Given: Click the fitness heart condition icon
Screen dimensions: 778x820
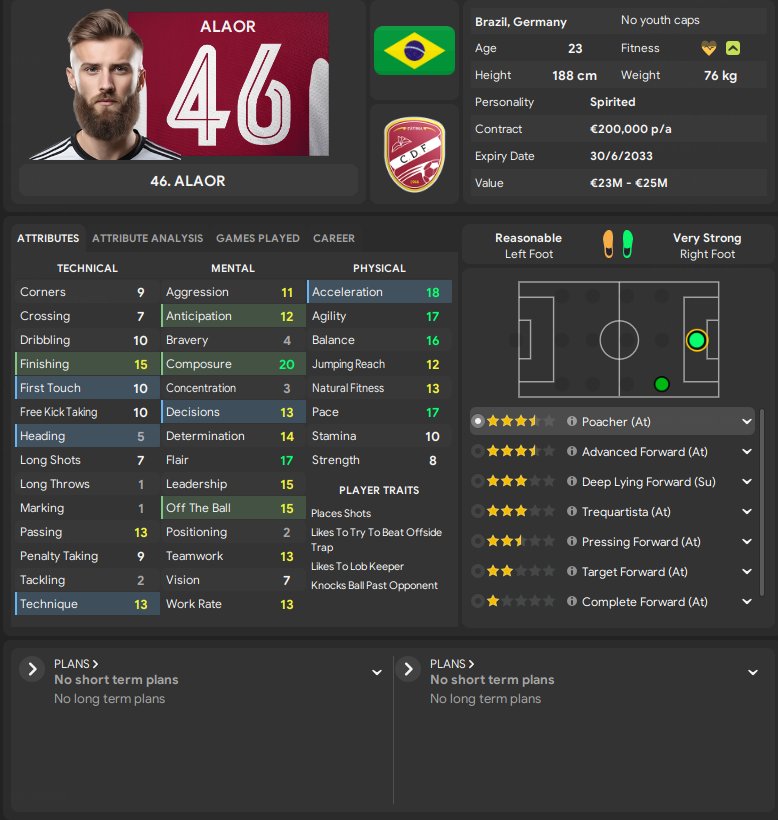Looking at the screenshot, I should (708, 49).
